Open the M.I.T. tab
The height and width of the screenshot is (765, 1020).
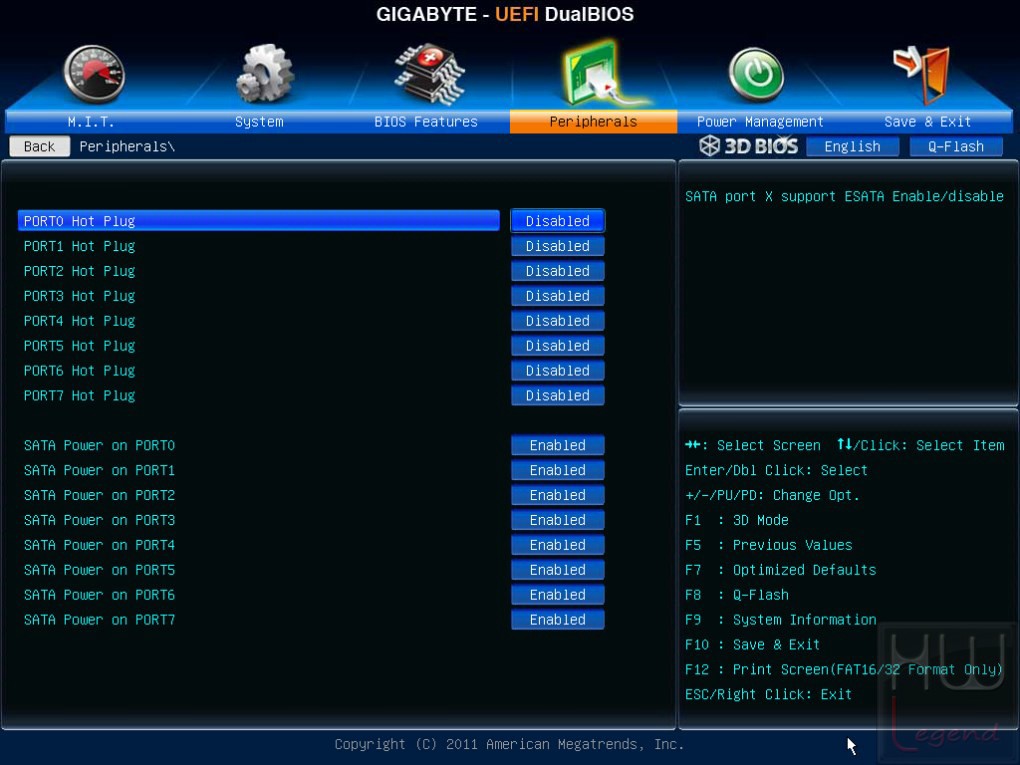90,122
